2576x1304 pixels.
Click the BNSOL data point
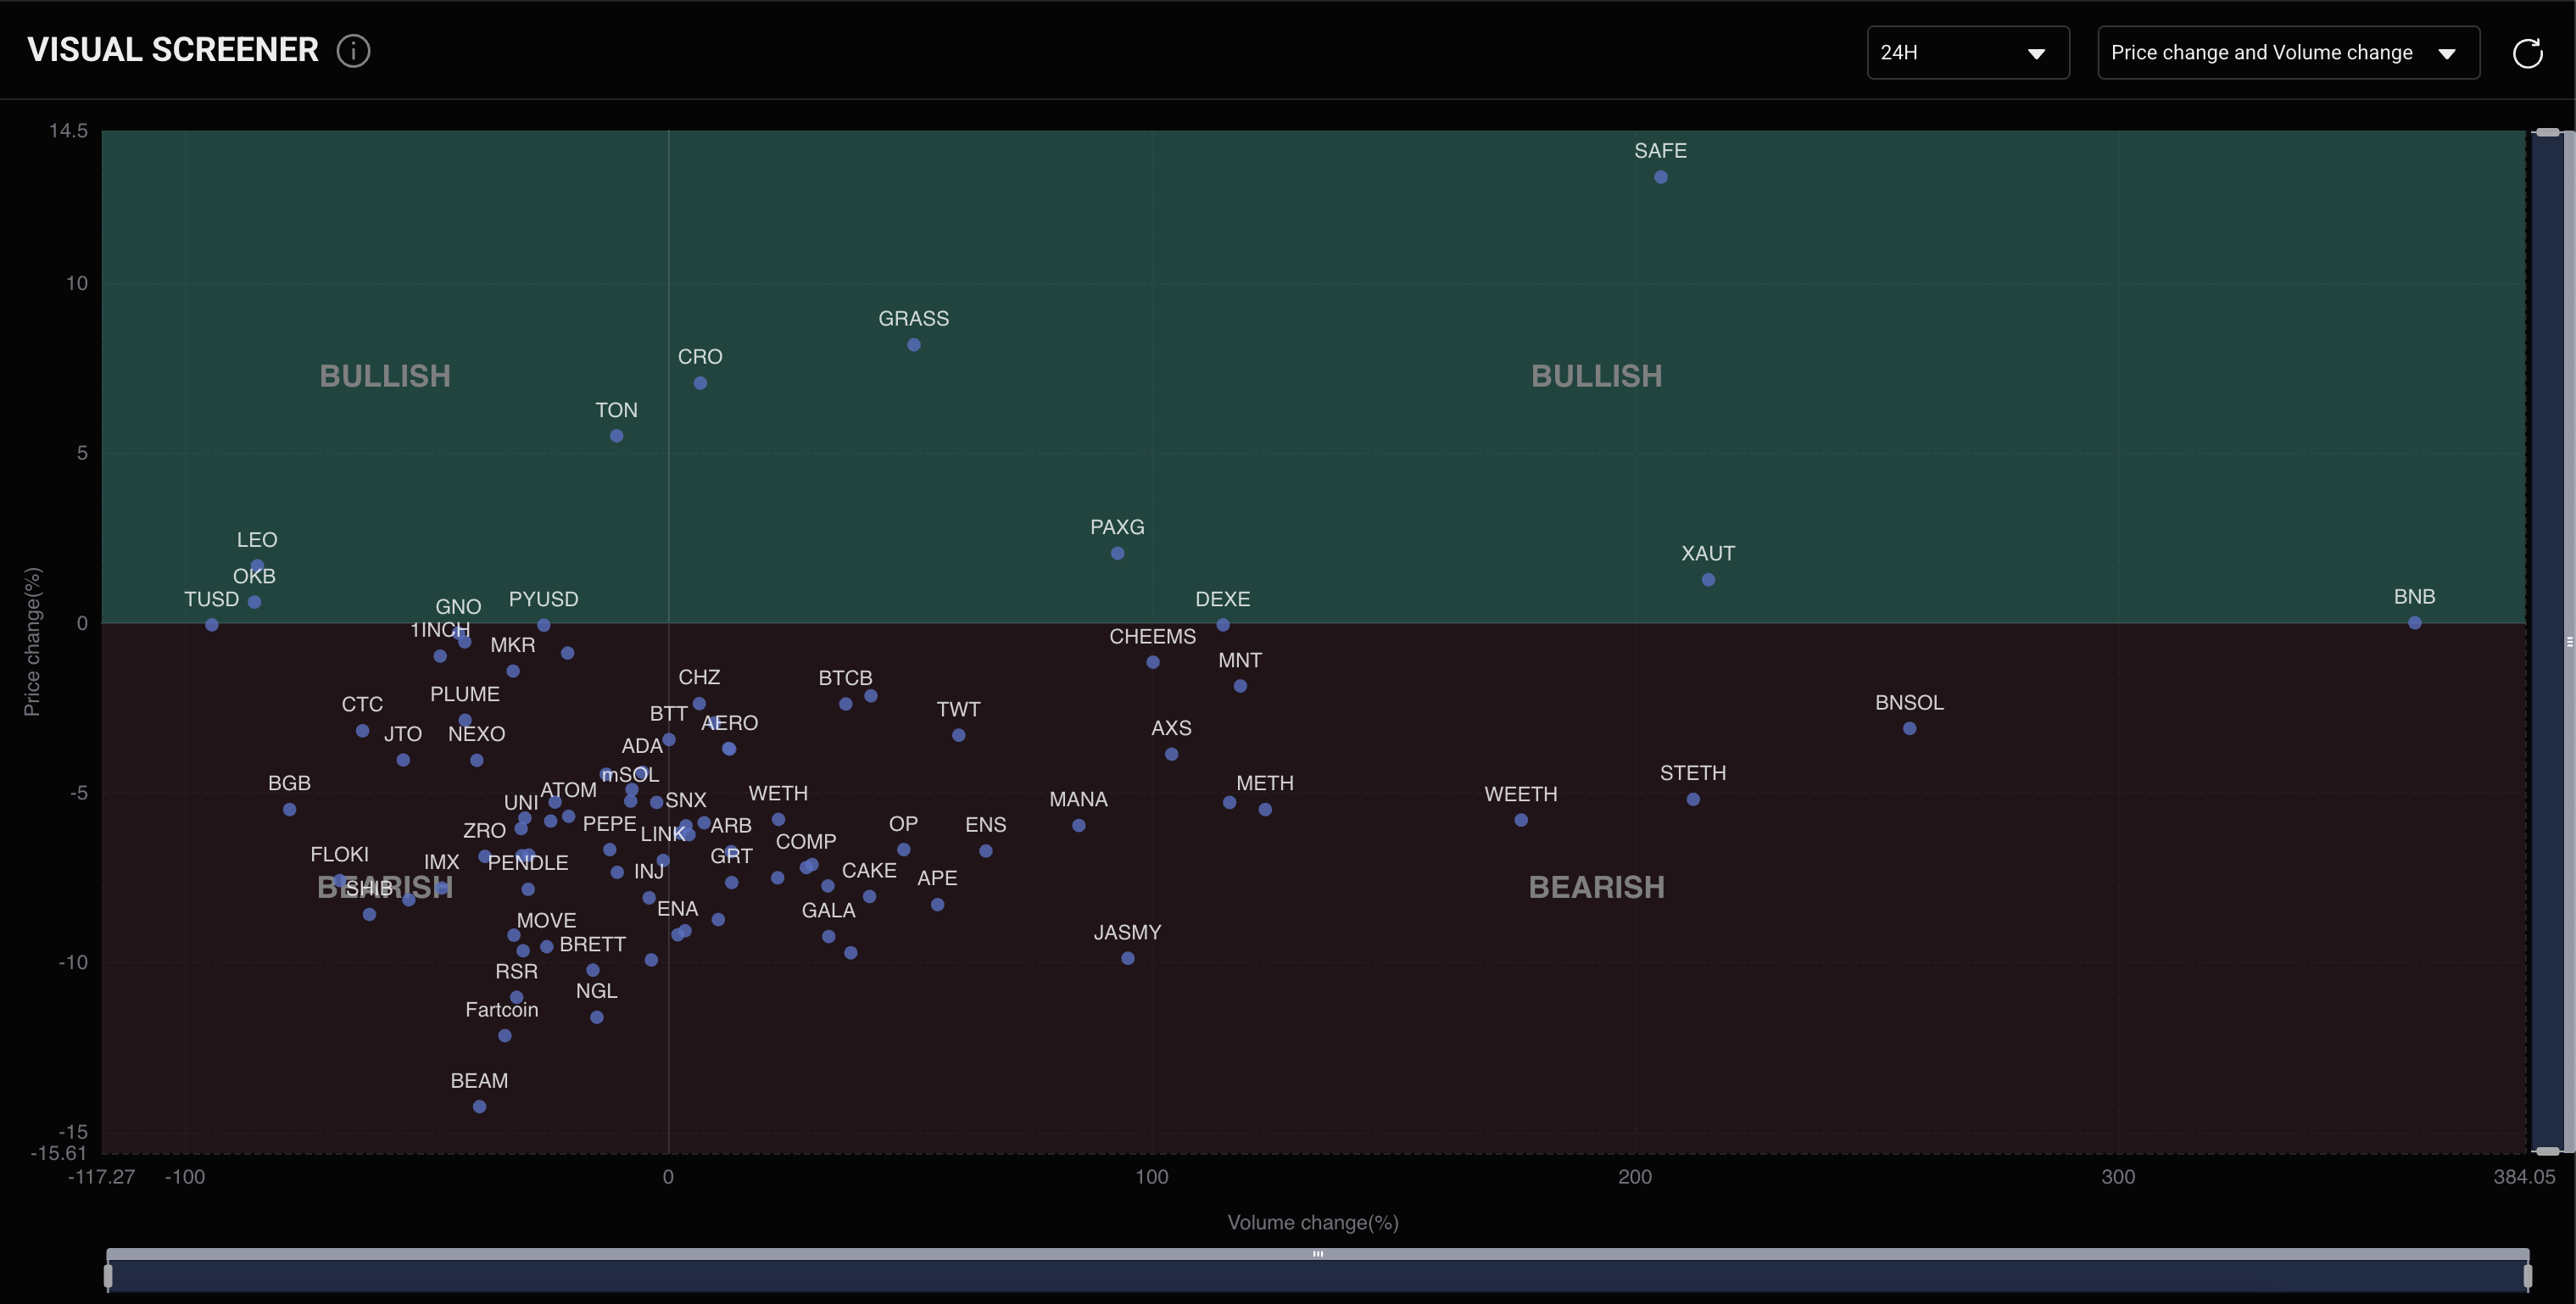(1909, 728)
